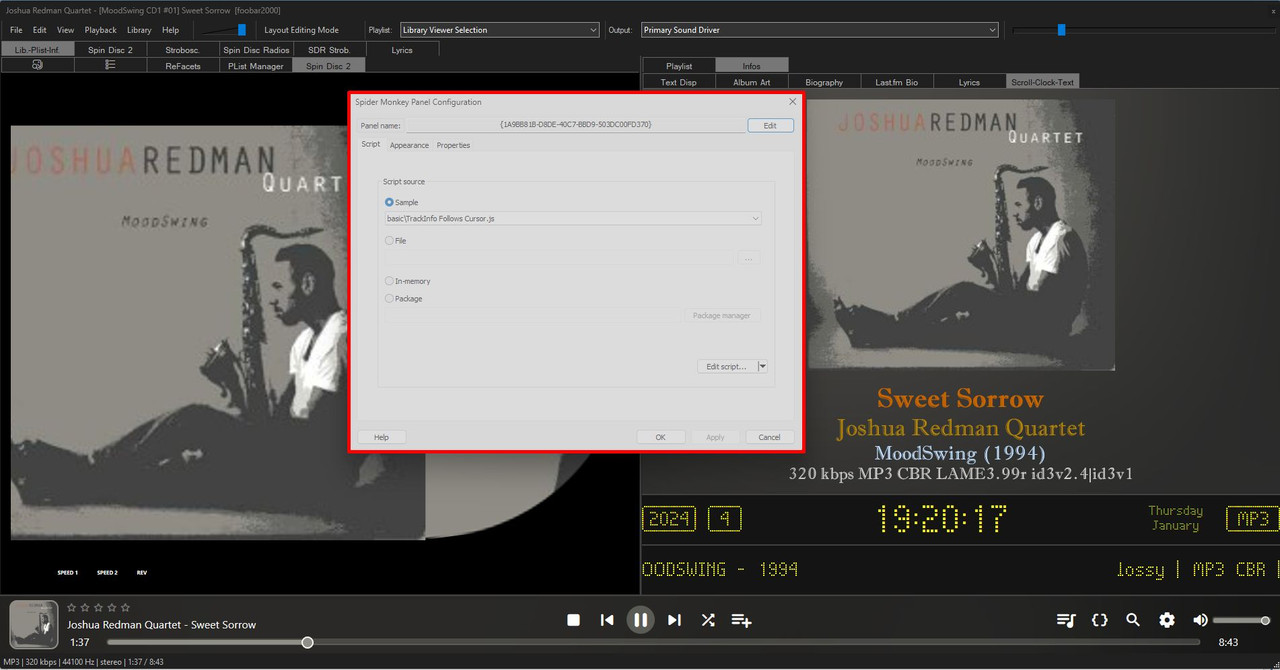Click the Edit script... button
Viewport: 1280px width, 670px height.
pos(727,367)
